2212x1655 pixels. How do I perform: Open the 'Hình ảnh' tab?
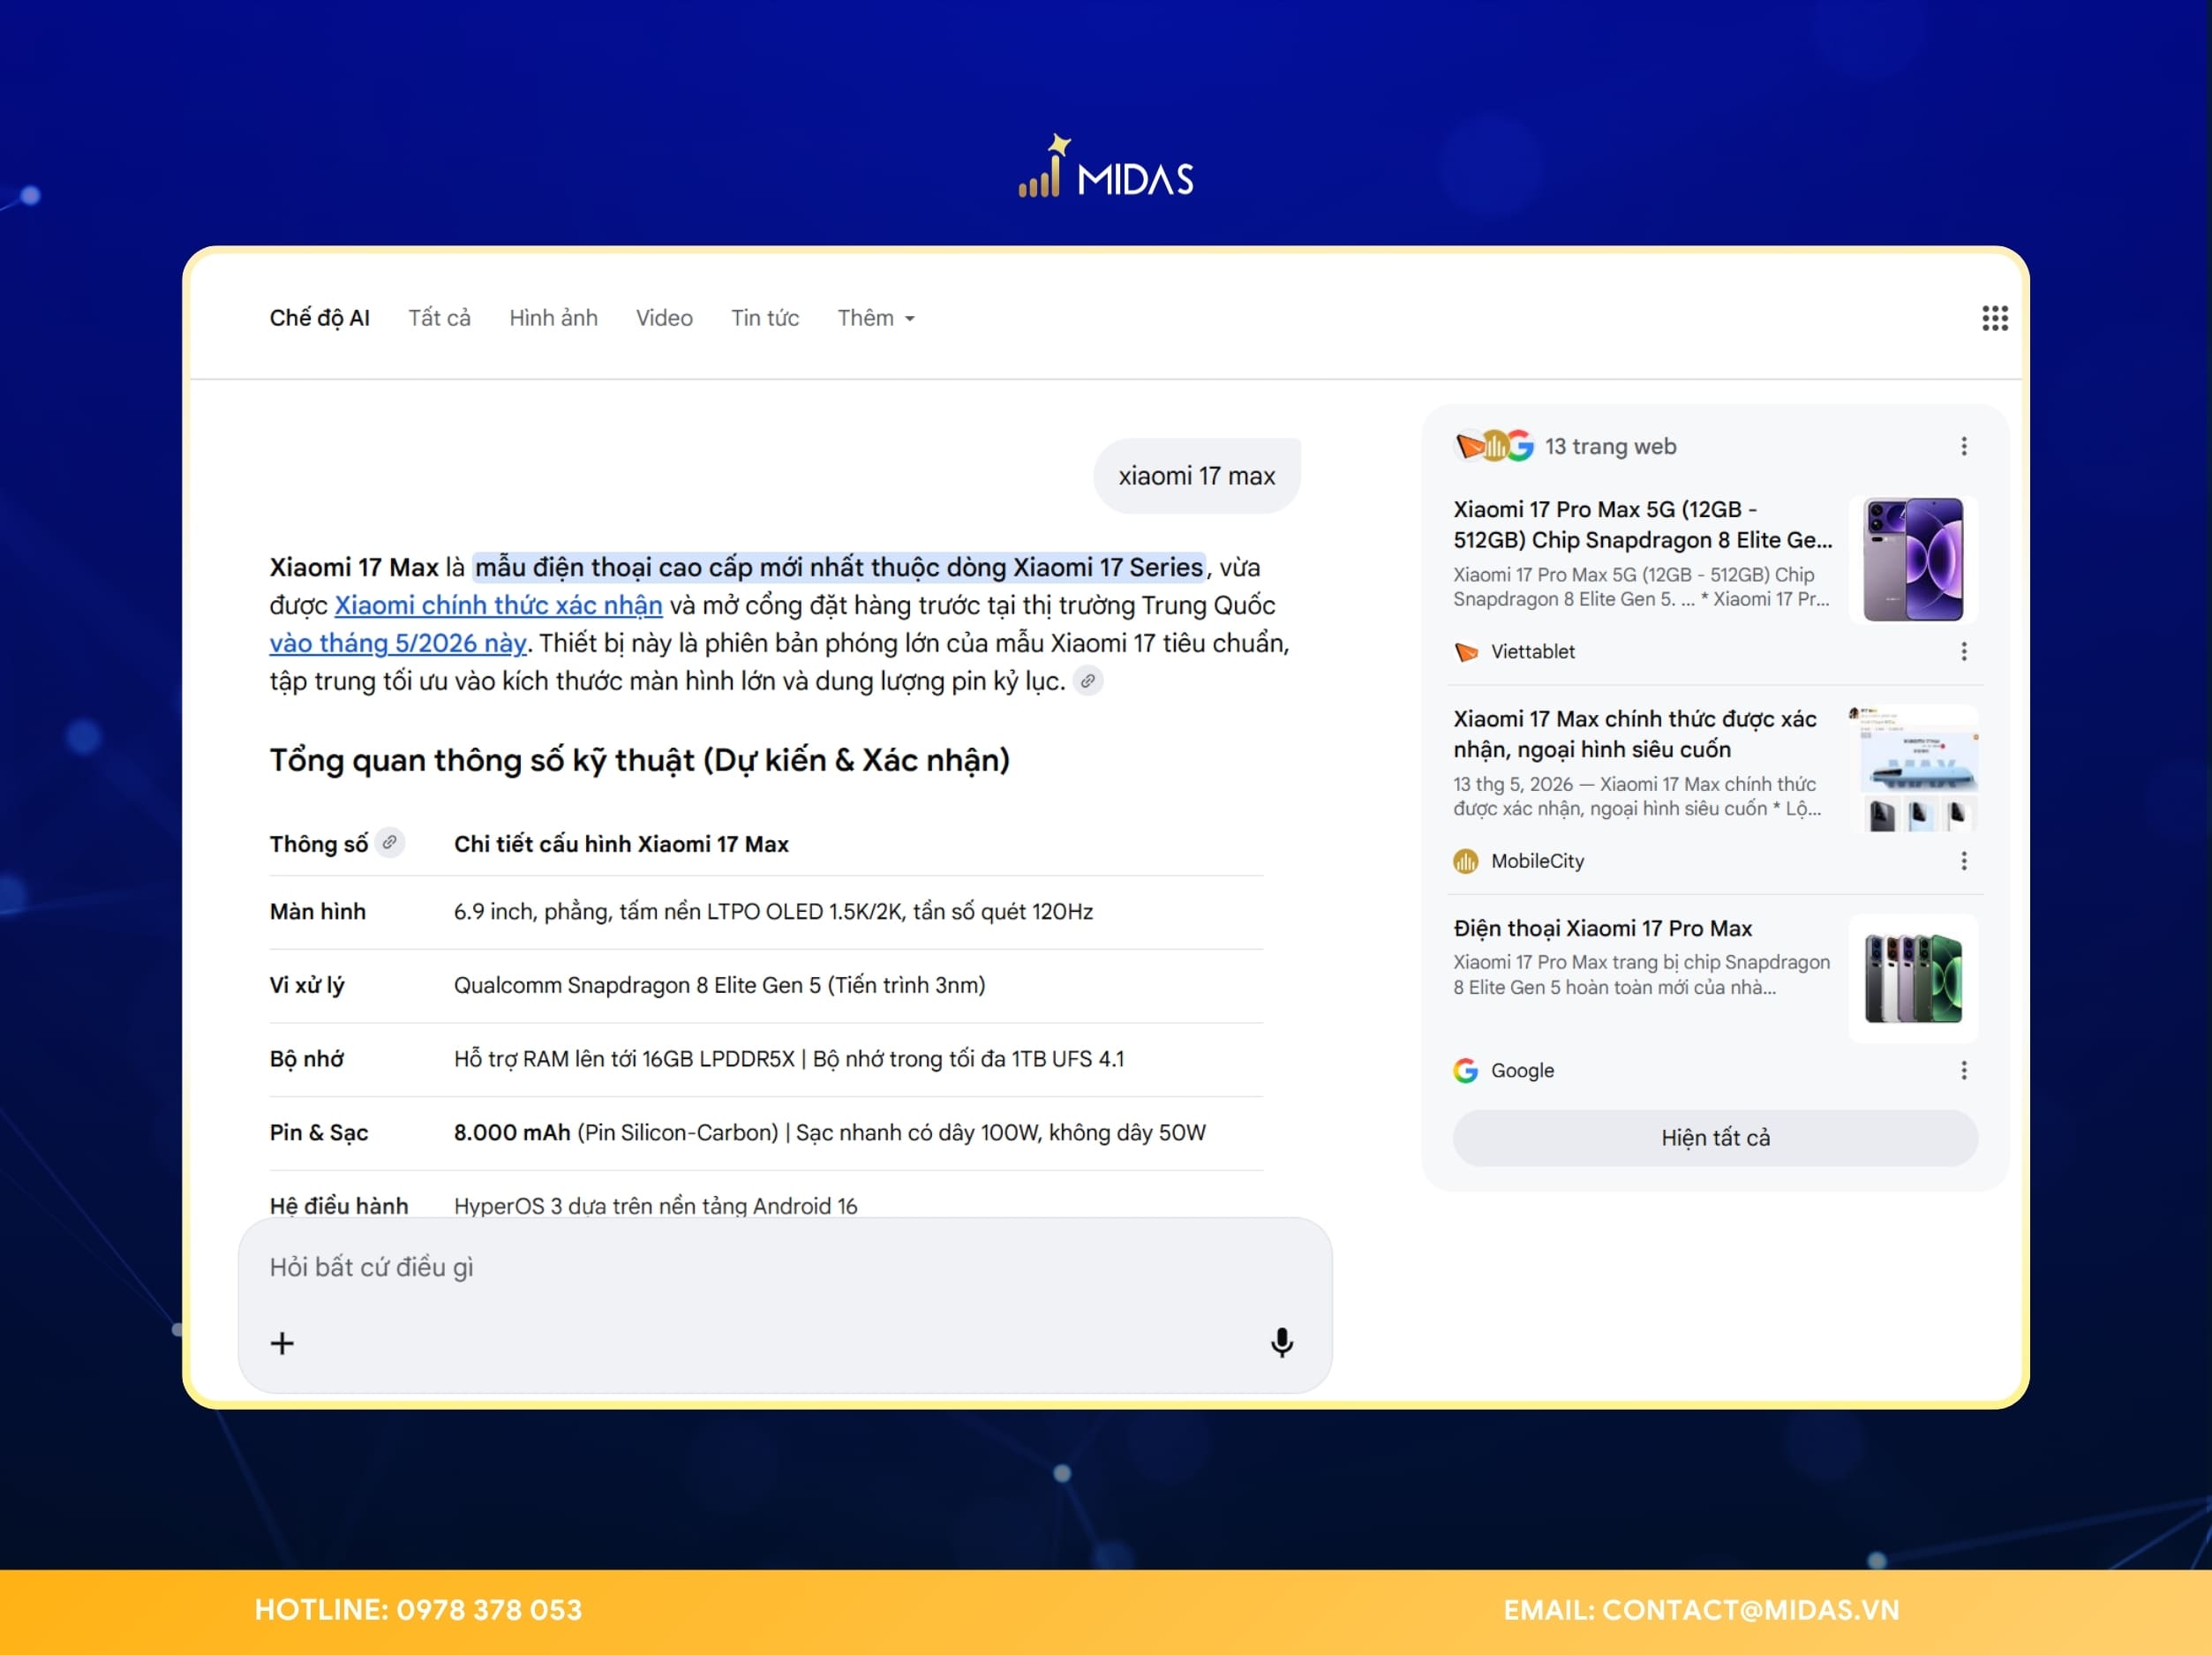pyautogui.click(x=553, y=318)
